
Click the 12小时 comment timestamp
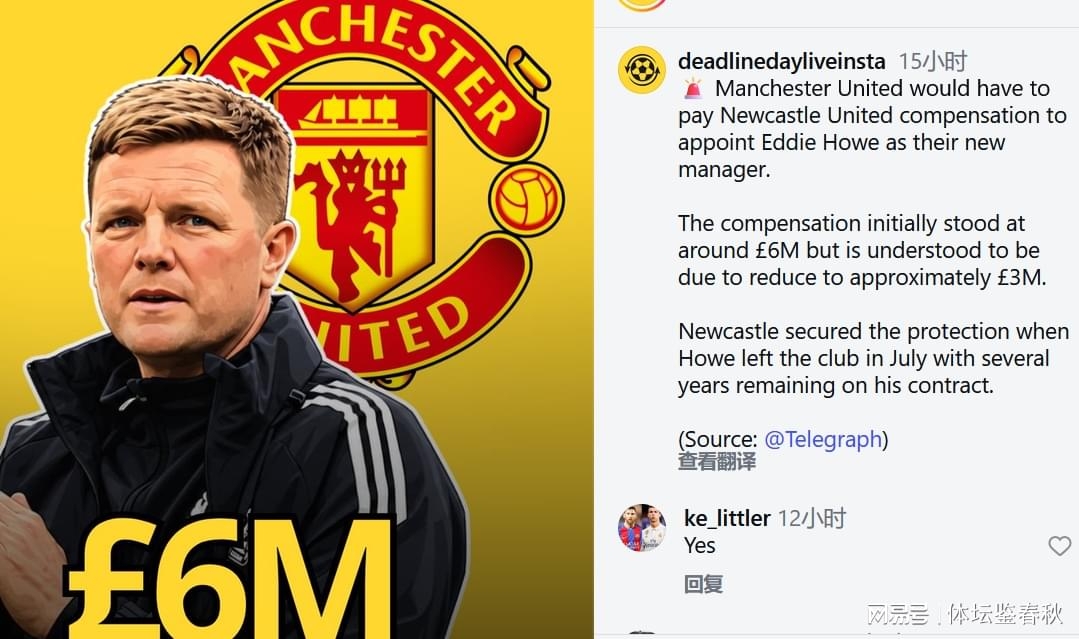(x=811, y=518)
